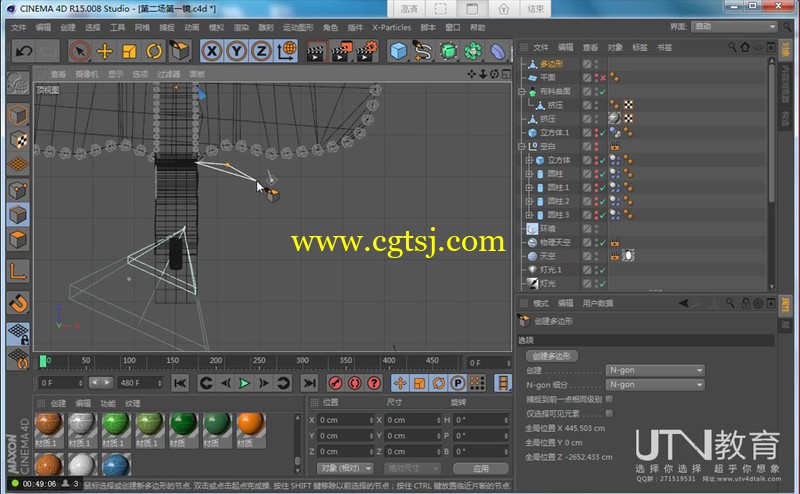Image resolution: width=800 pixels, height=494 pixels.
Task: Click Render View clapperboard icon
Action: [316, 51]
